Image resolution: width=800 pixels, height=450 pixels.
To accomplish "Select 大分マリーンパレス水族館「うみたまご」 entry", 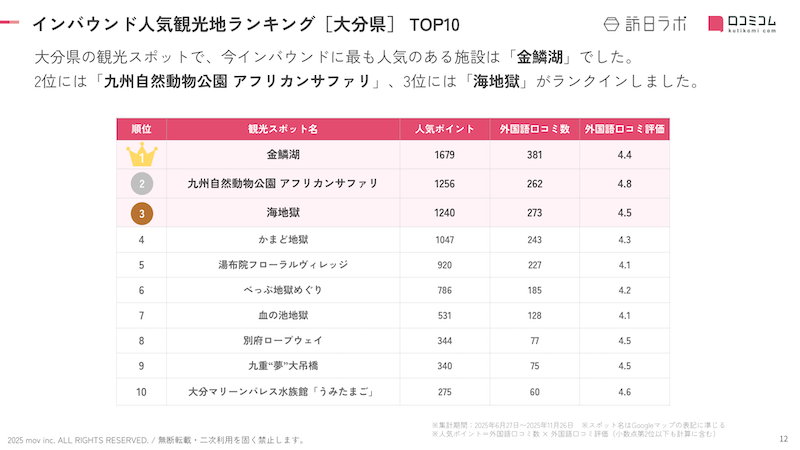I will click(283, 392).
